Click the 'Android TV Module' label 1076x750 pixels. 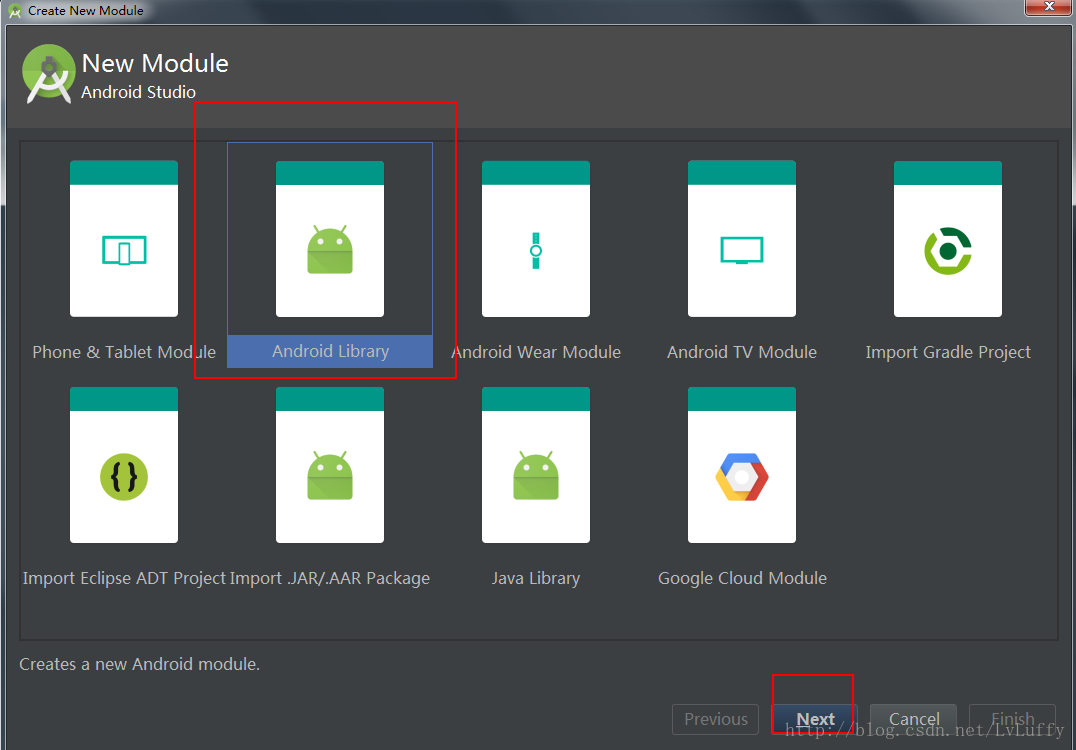(742, 352)
